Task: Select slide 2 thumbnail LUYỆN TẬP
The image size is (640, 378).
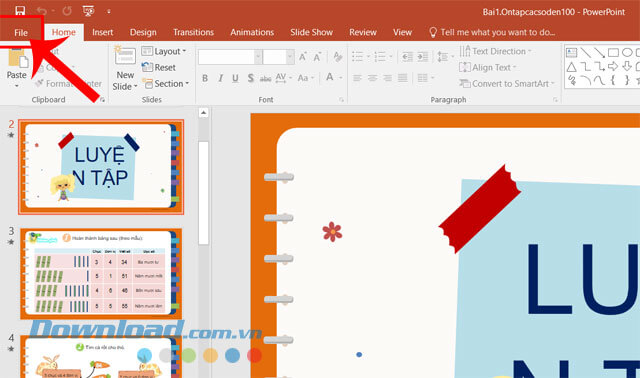Action: coord(101,167)
